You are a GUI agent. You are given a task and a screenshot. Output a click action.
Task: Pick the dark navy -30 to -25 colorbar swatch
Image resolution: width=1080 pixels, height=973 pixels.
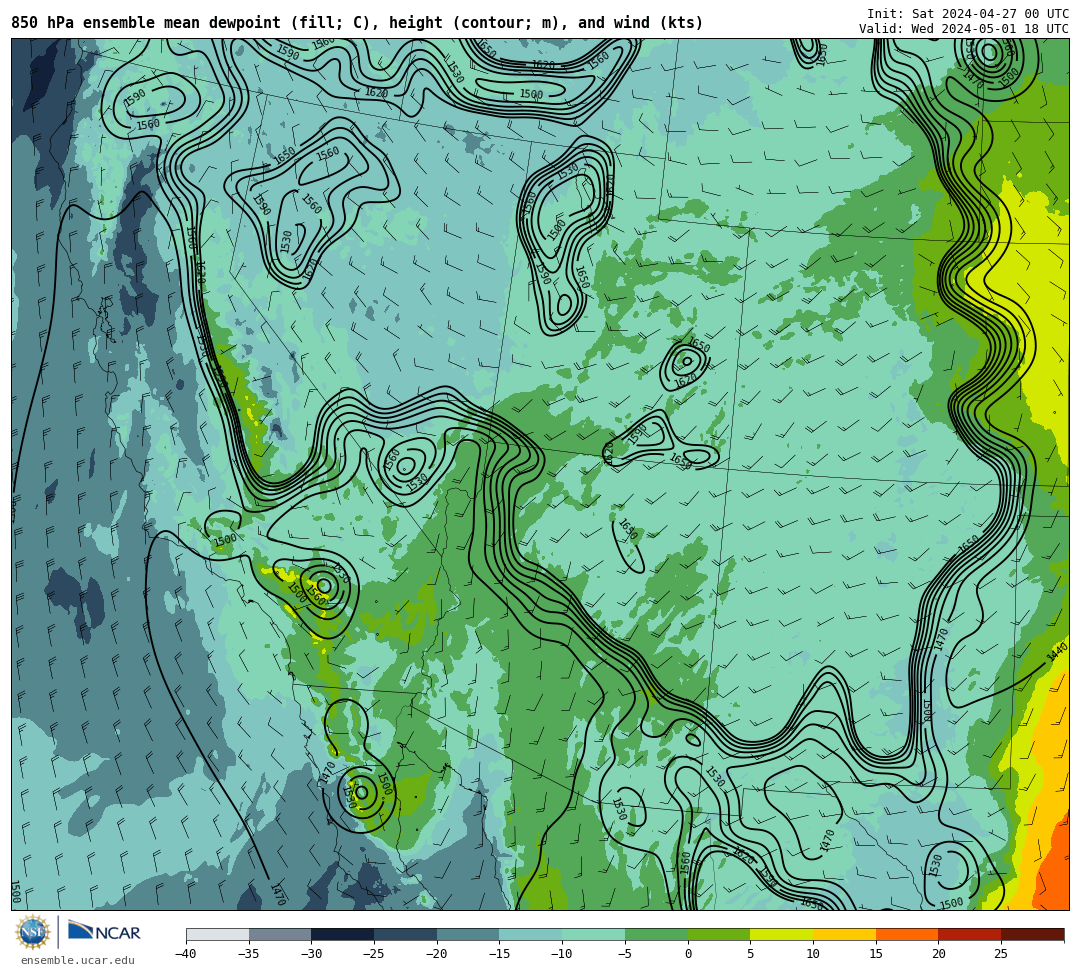click(x=343, y=934)
